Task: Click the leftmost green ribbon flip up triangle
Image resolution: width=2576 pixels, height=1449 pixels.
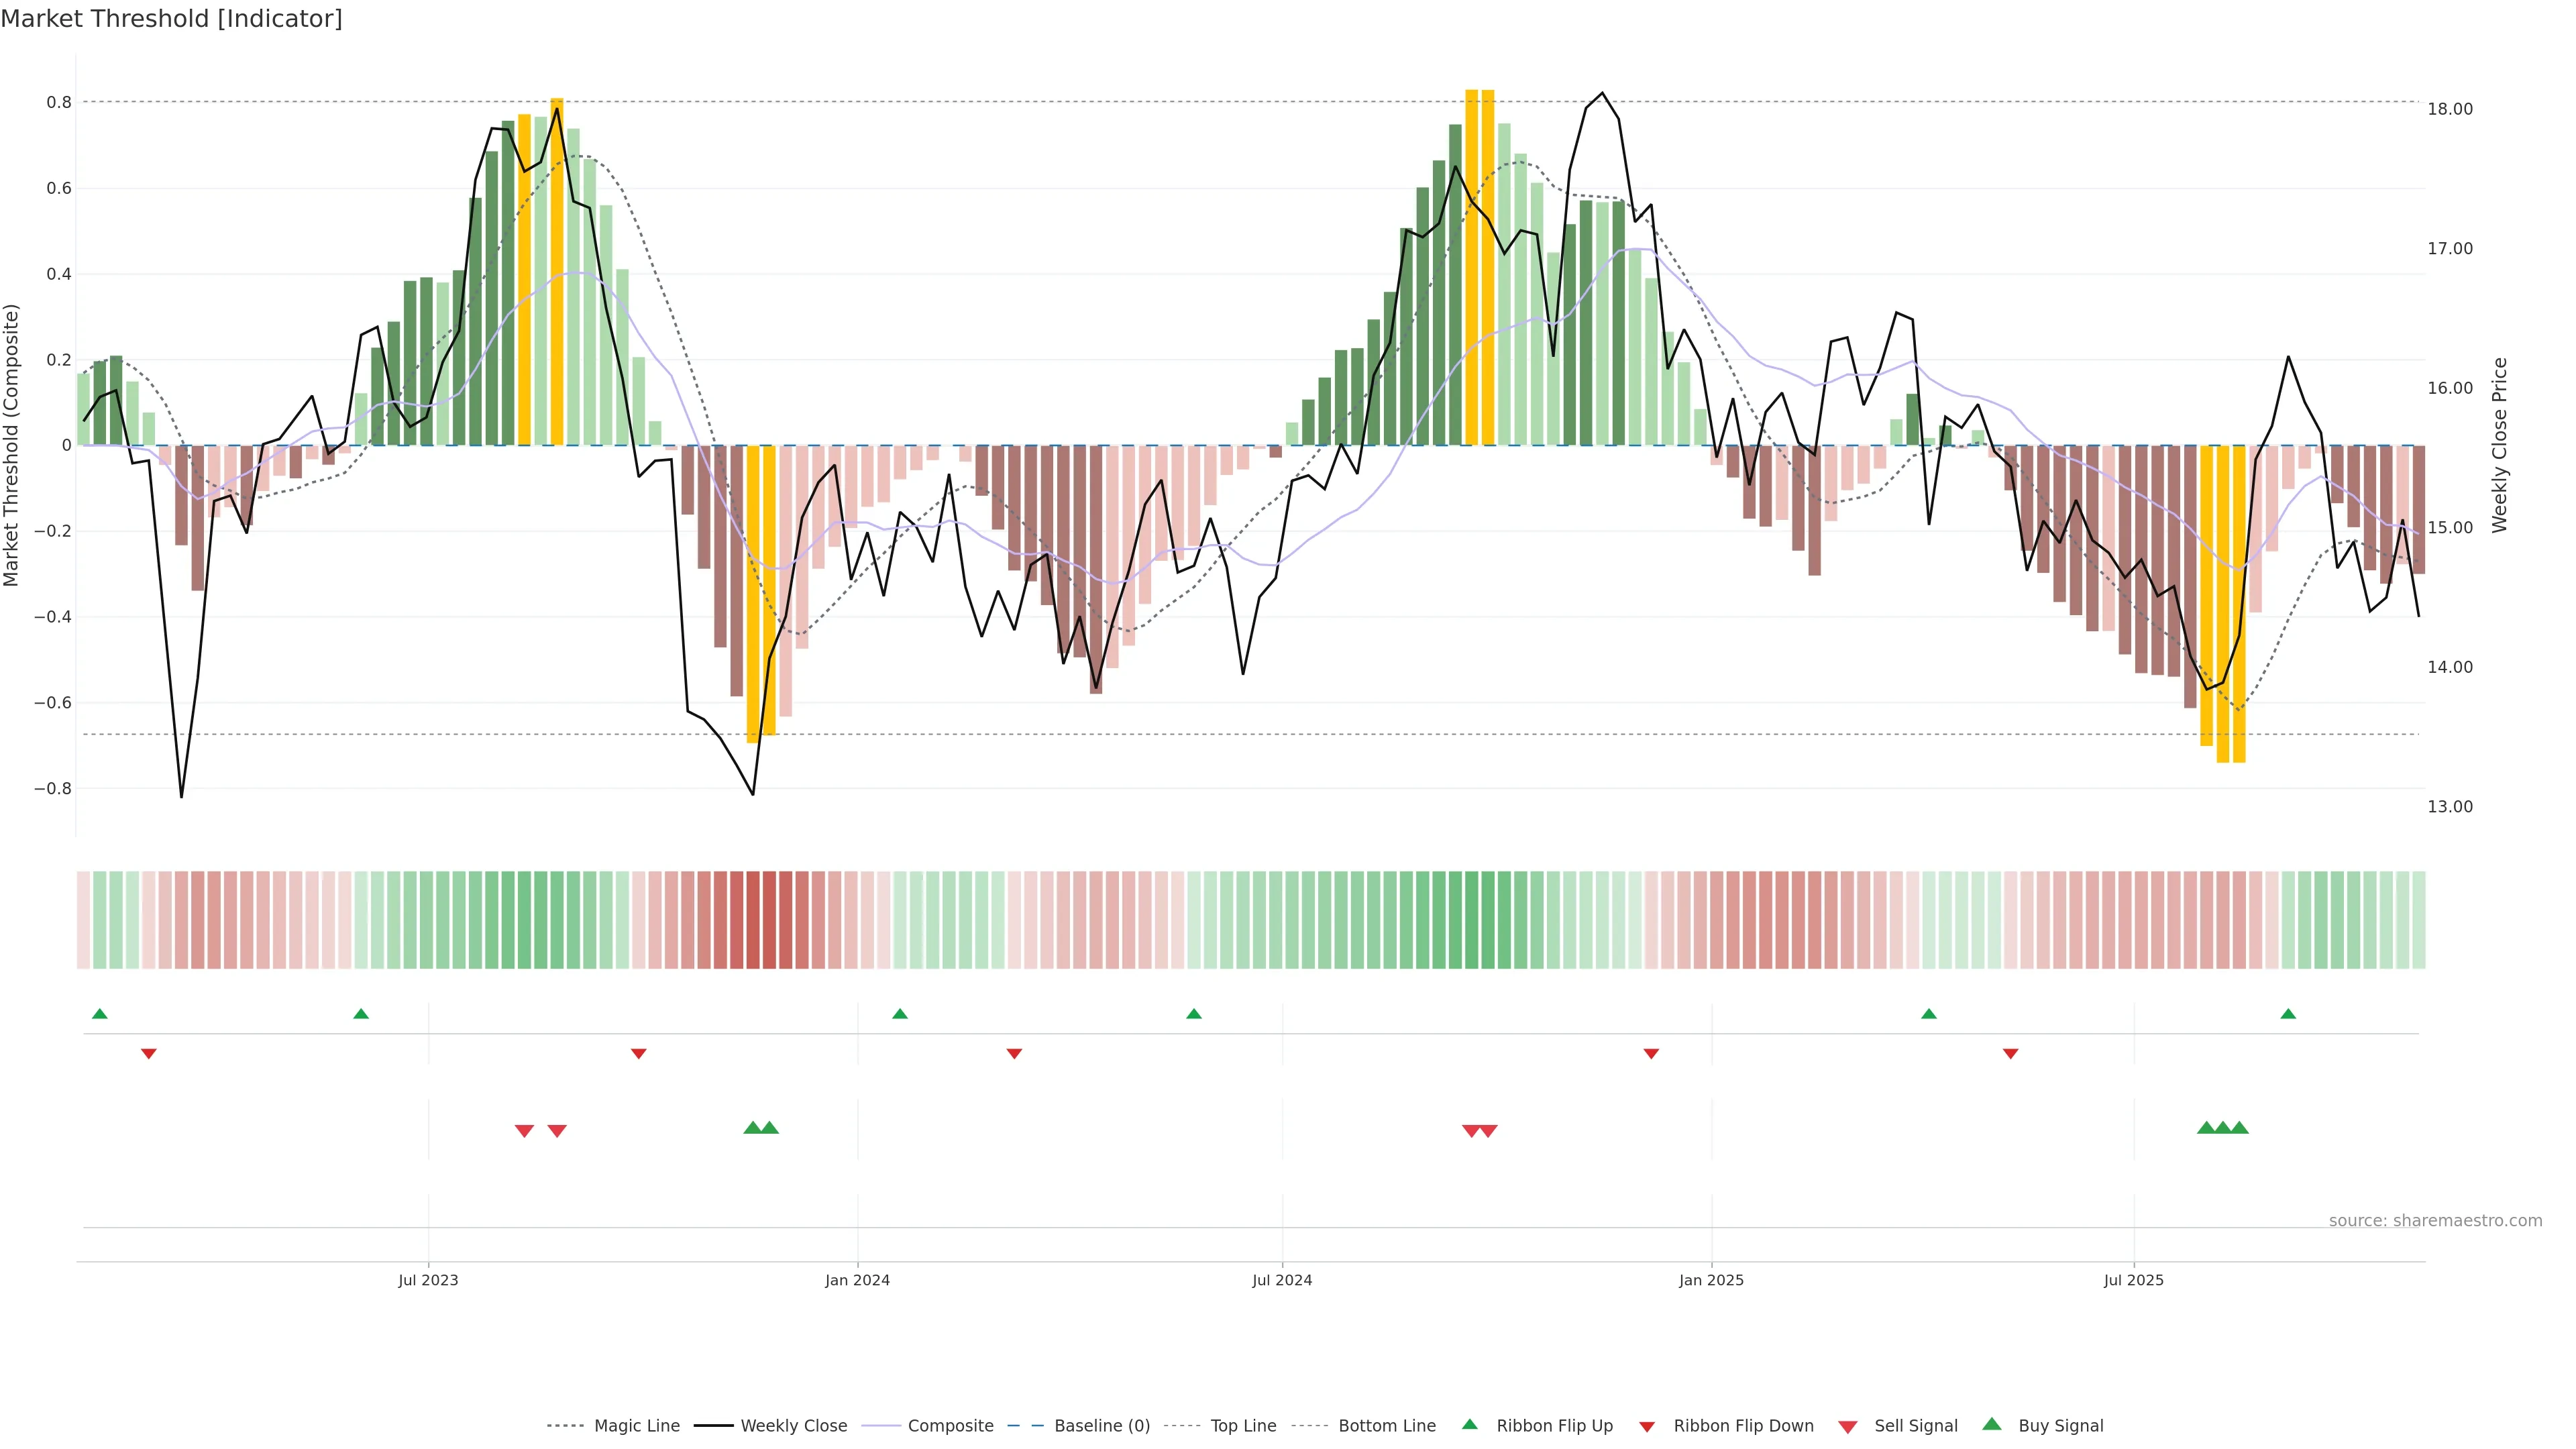Action: pyautogui.click(x=99, y=1014)
